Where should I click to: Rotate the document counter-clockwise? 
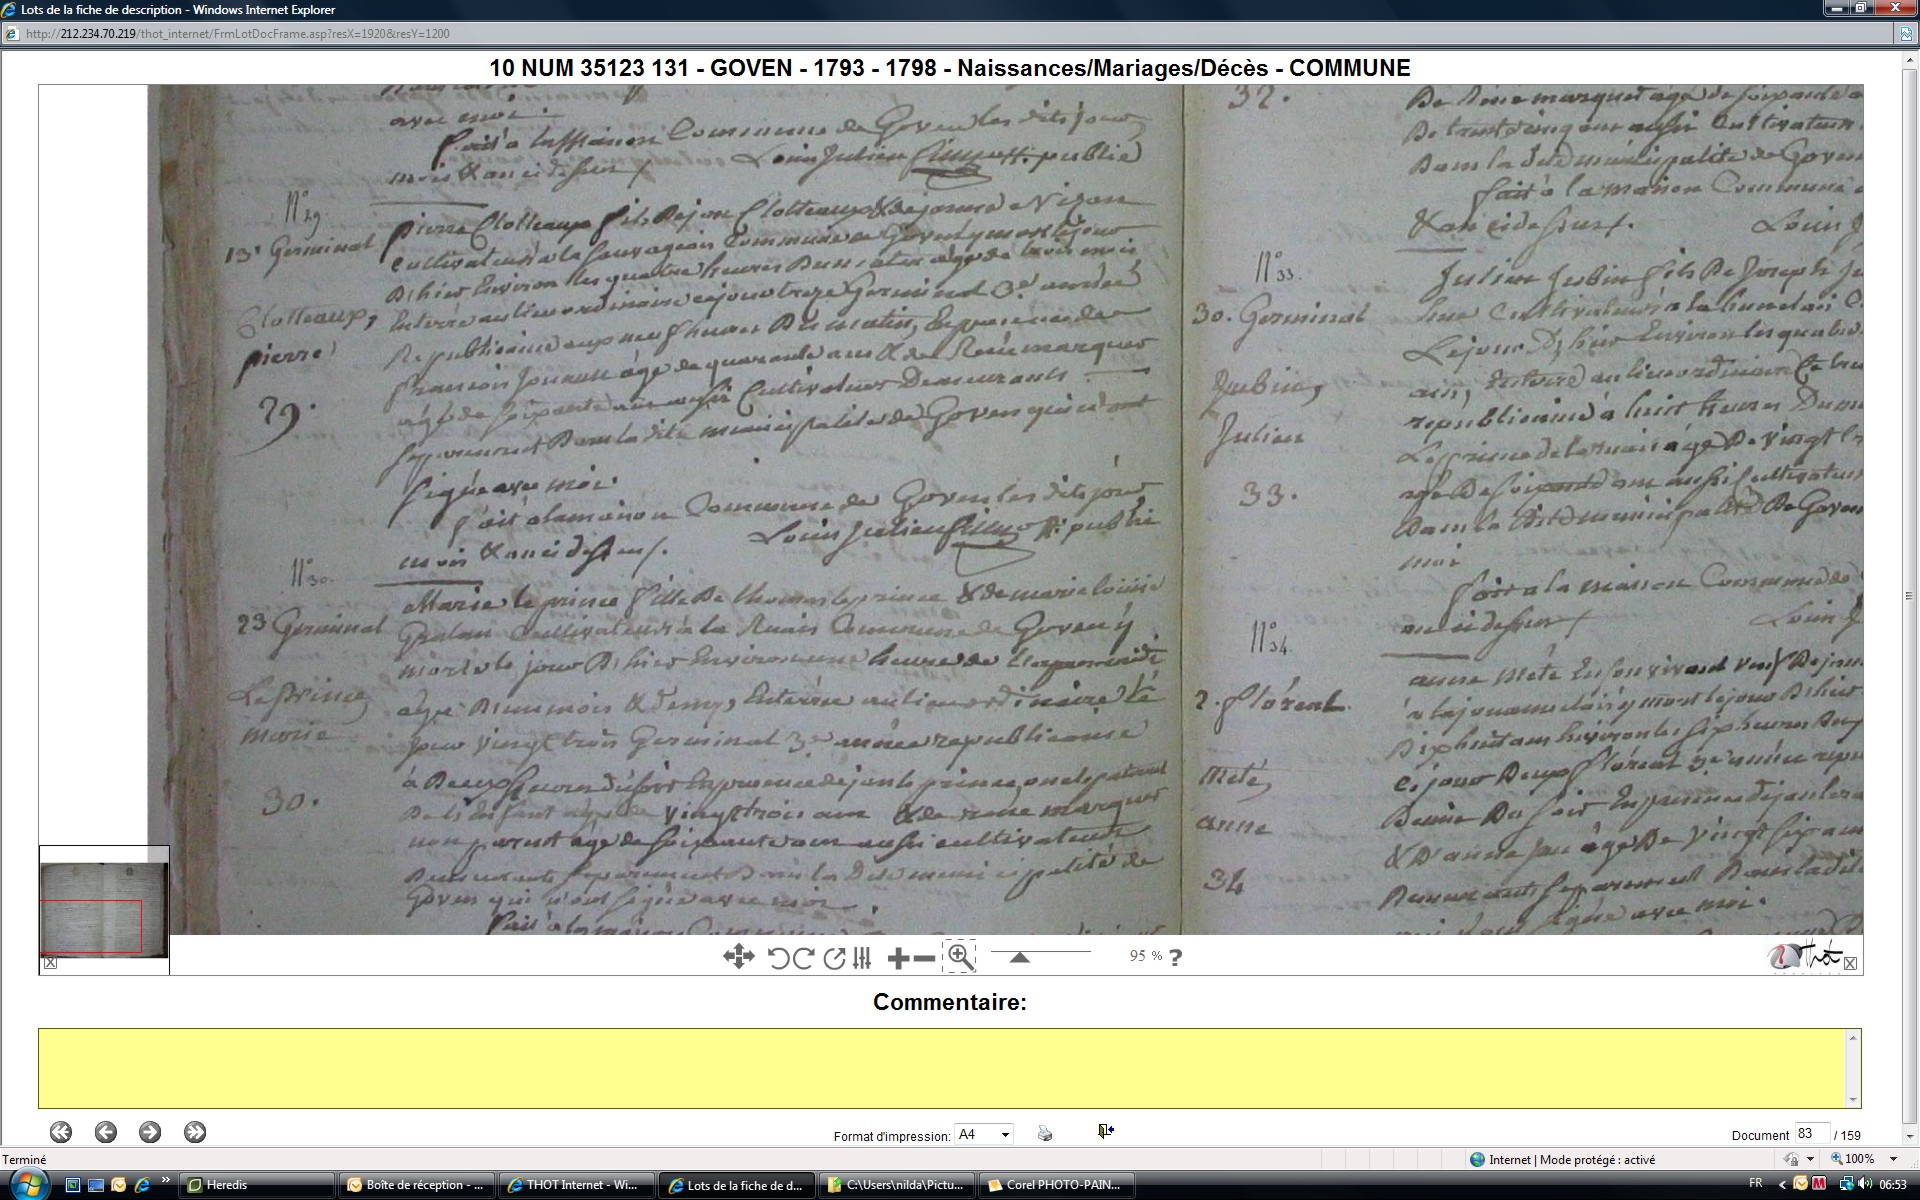(778, 958)
